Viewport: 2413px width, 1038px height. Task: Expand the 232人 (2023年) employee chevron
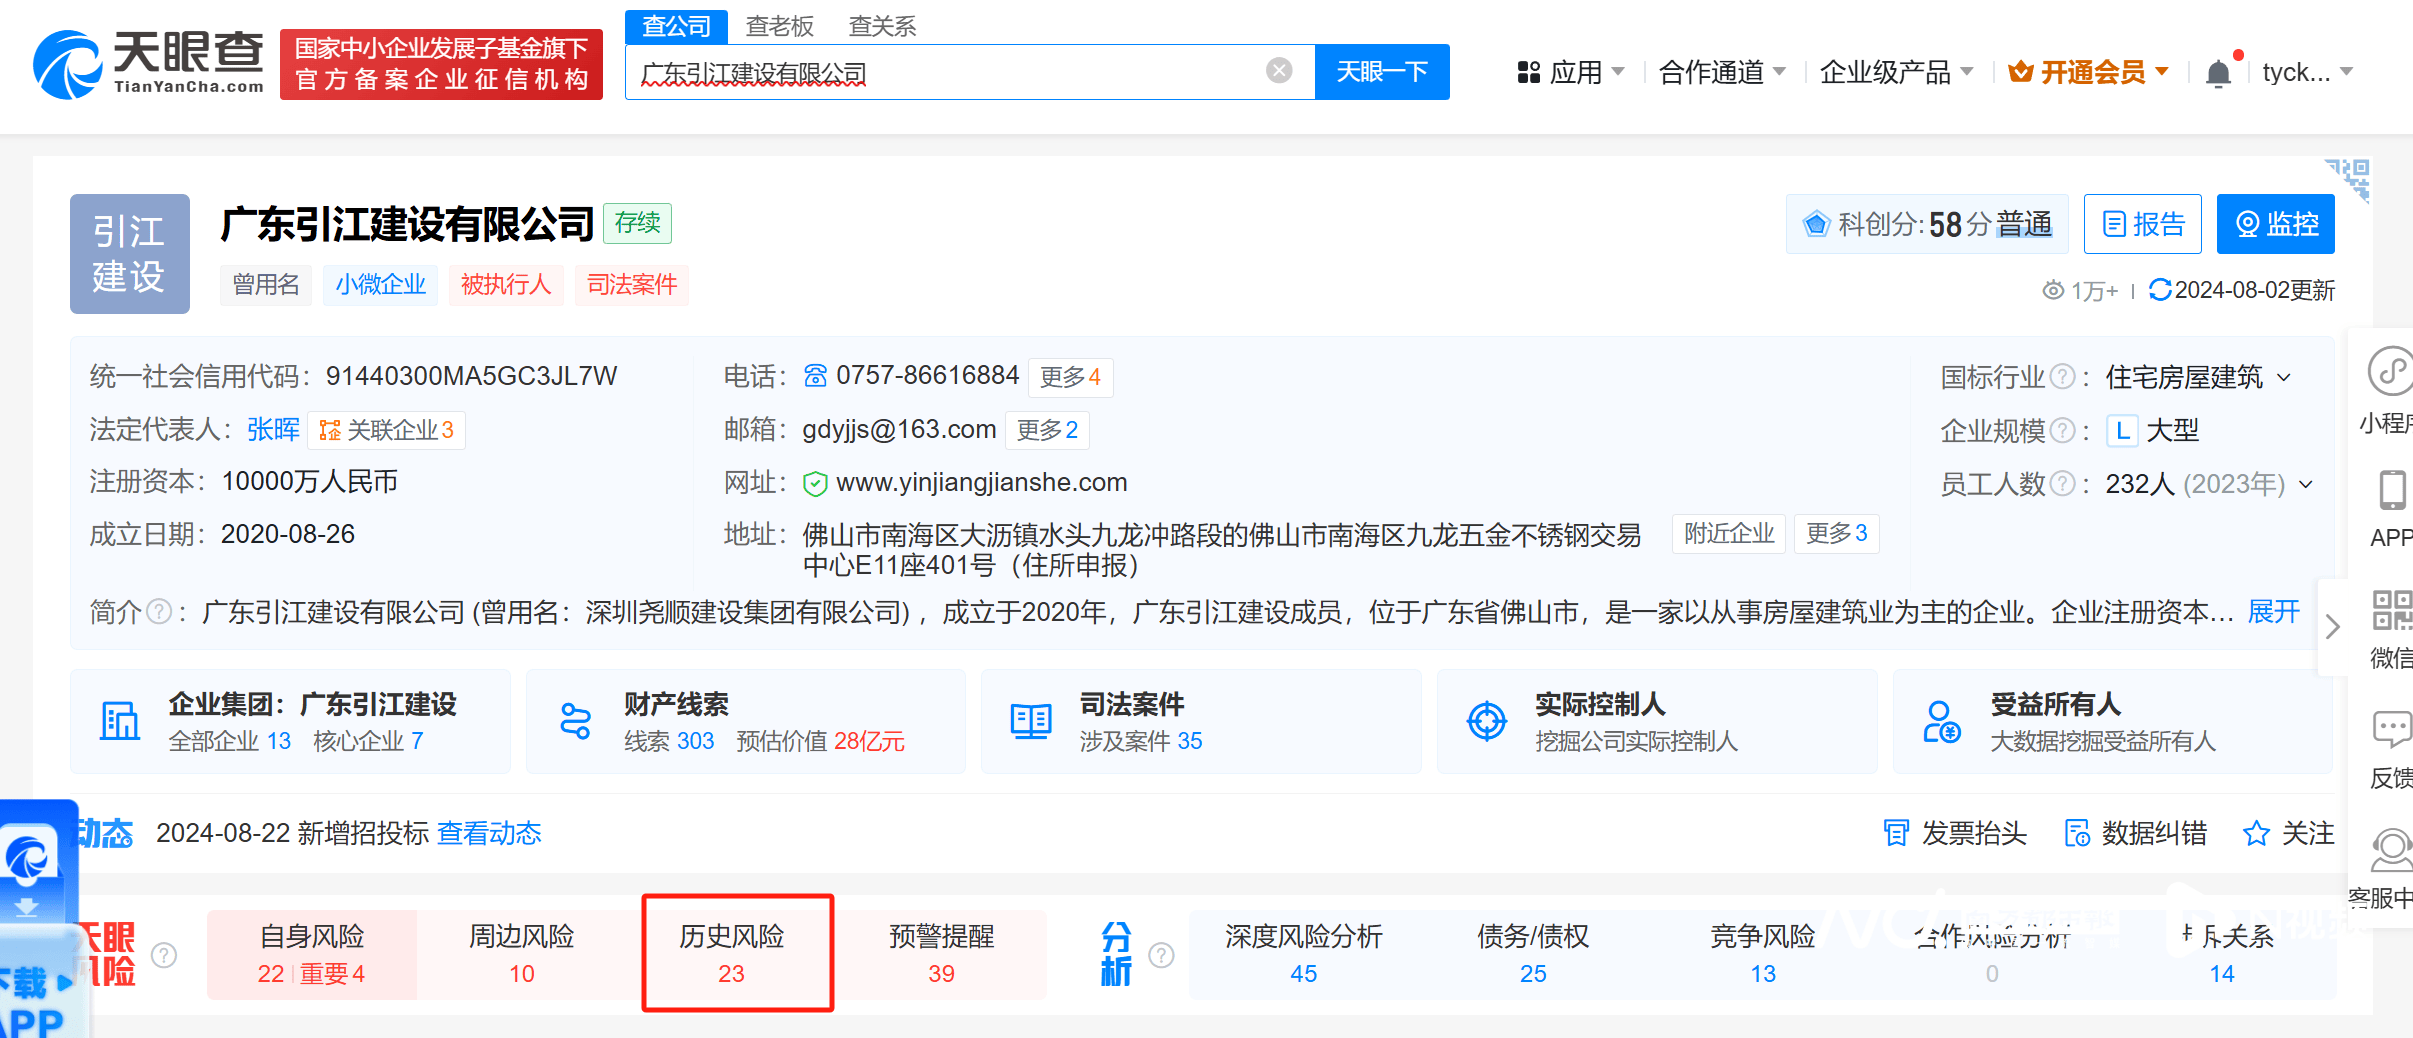pyautogui.click(x=2306, y=485)
